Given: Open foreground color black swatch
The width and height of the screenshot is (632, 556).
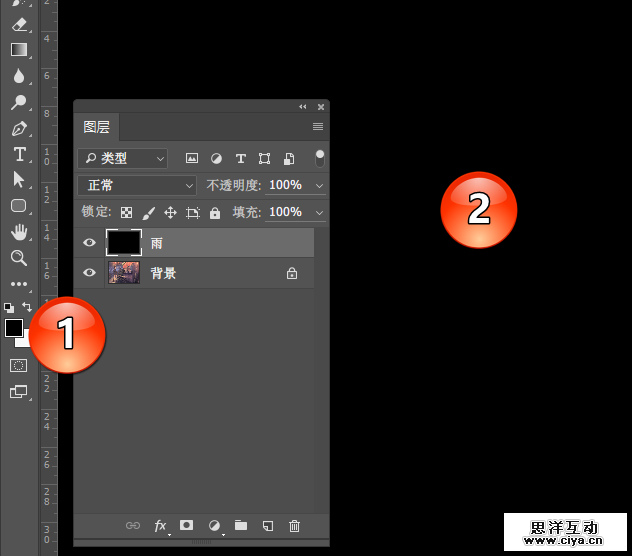Looking at the screenshot, I should [x=14, y=328].
